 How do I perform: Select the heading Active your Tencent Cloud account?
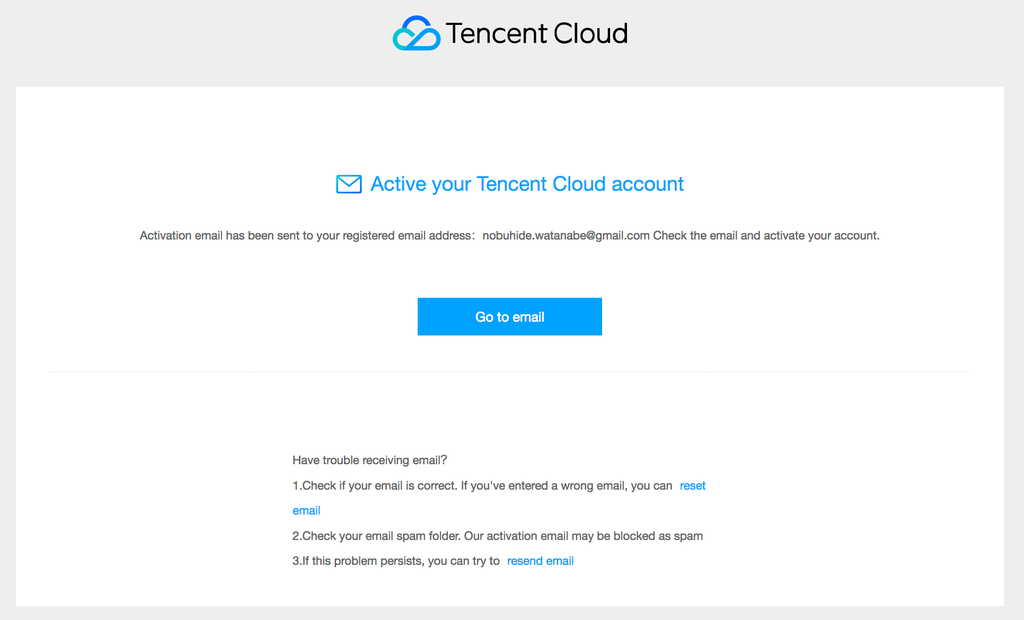pyautogui.click(x=527, y=184)
